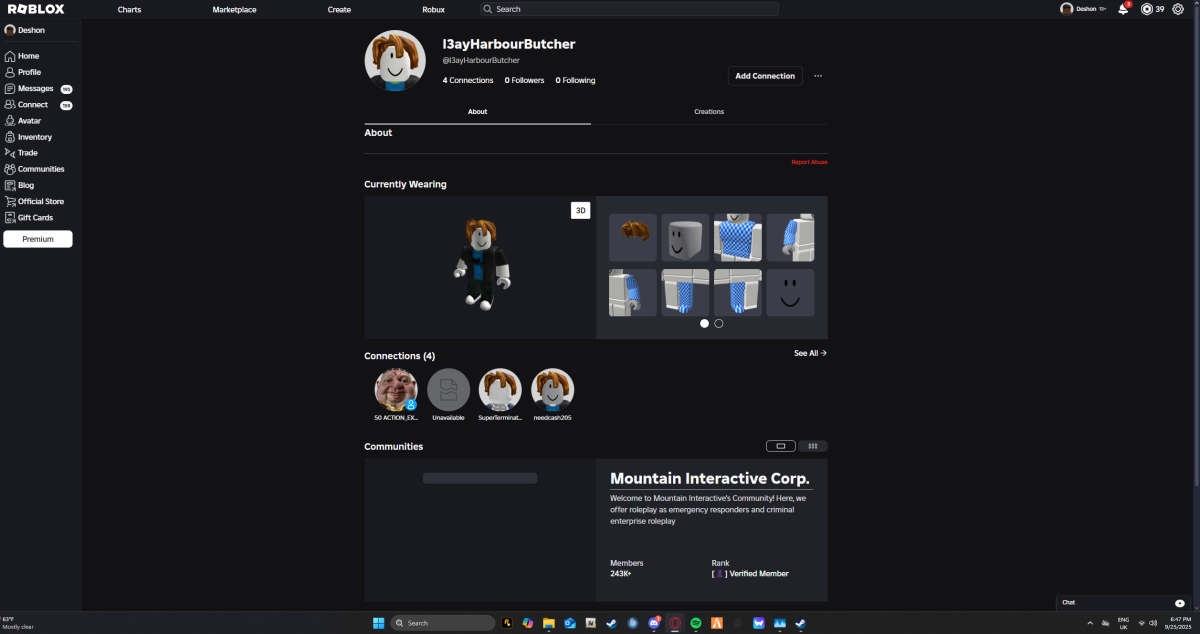Open Avatar in the left sidebar
This screenshot has width=1200, height=634.
point(29,121)
